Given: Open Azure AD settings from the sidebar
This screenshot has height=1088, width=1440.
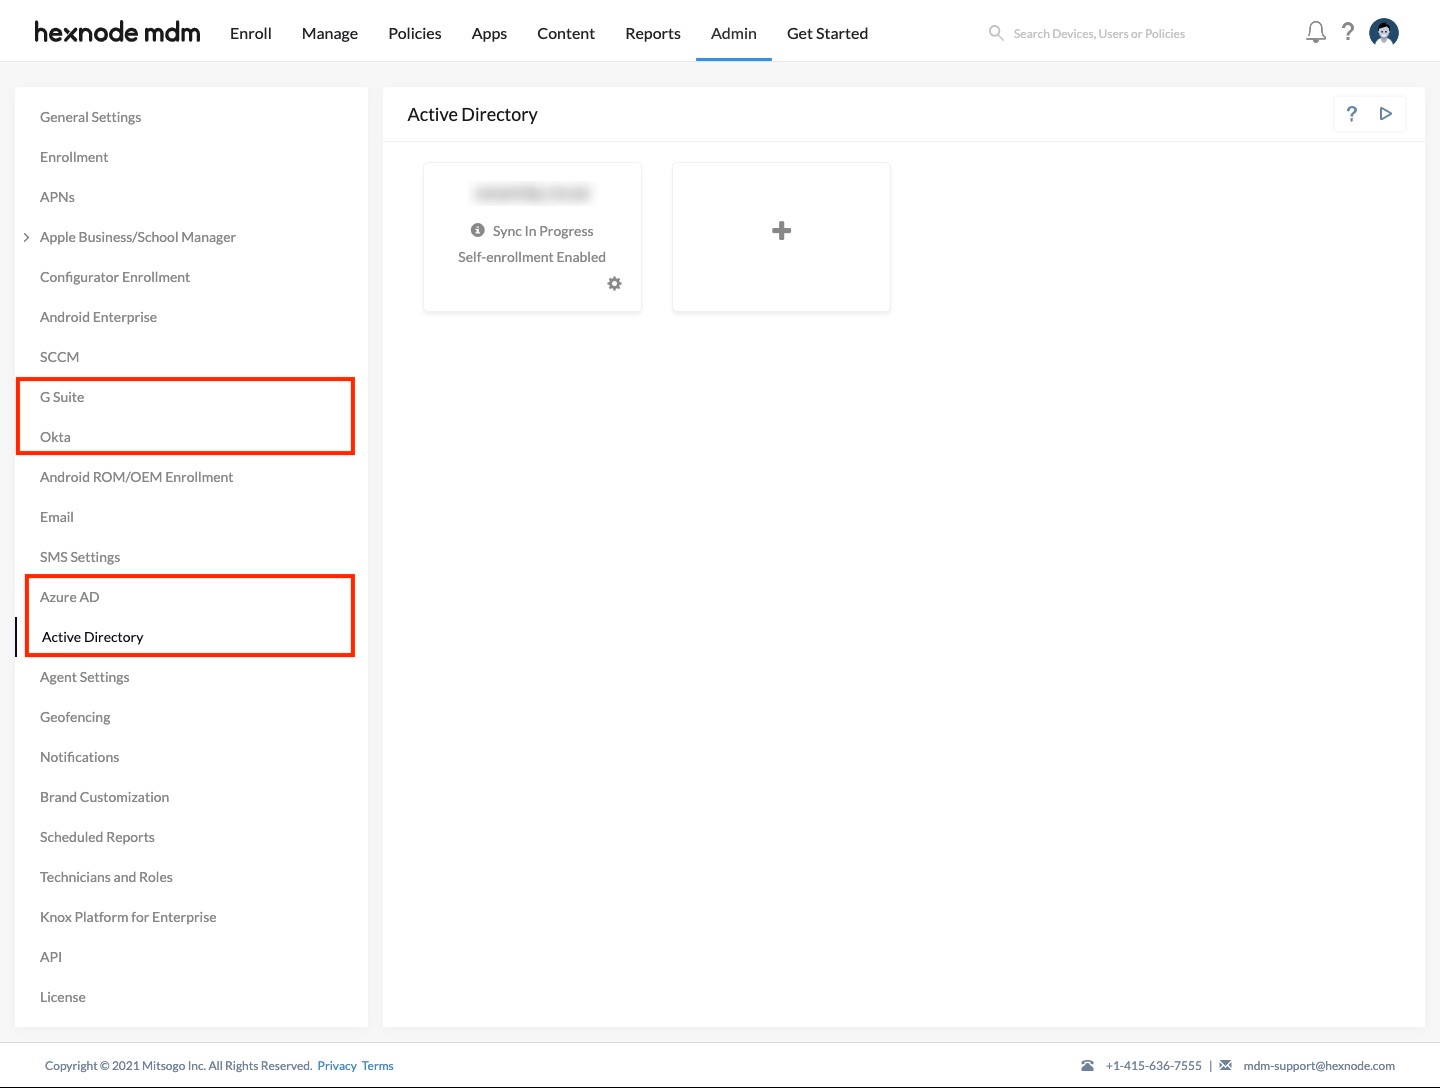Looking at the screenshot, I should click(69, 596).
